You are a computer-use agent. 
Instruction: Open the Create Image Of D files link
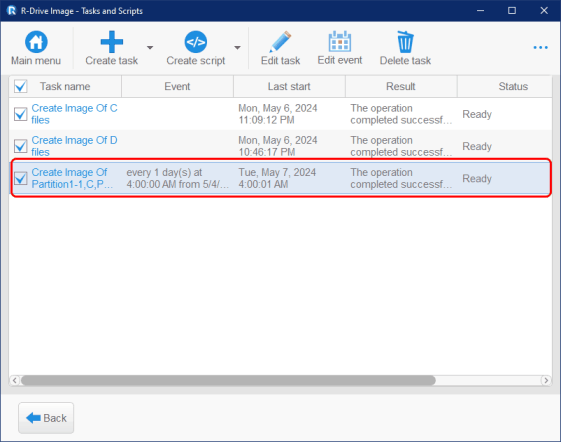tap(74, 146)
